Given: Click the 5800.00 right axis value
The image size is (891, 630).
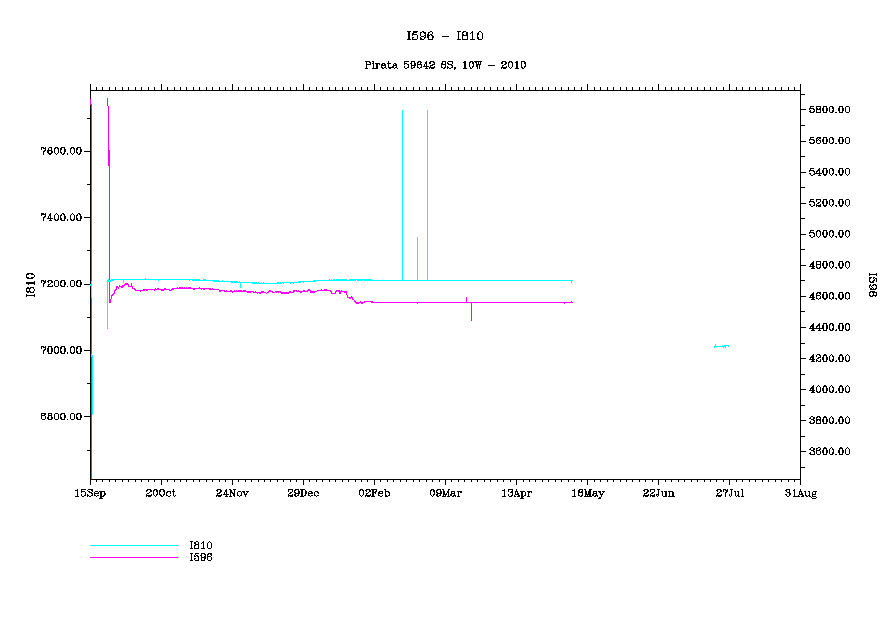Looking at the screenshot, I should tap(830, 109).
